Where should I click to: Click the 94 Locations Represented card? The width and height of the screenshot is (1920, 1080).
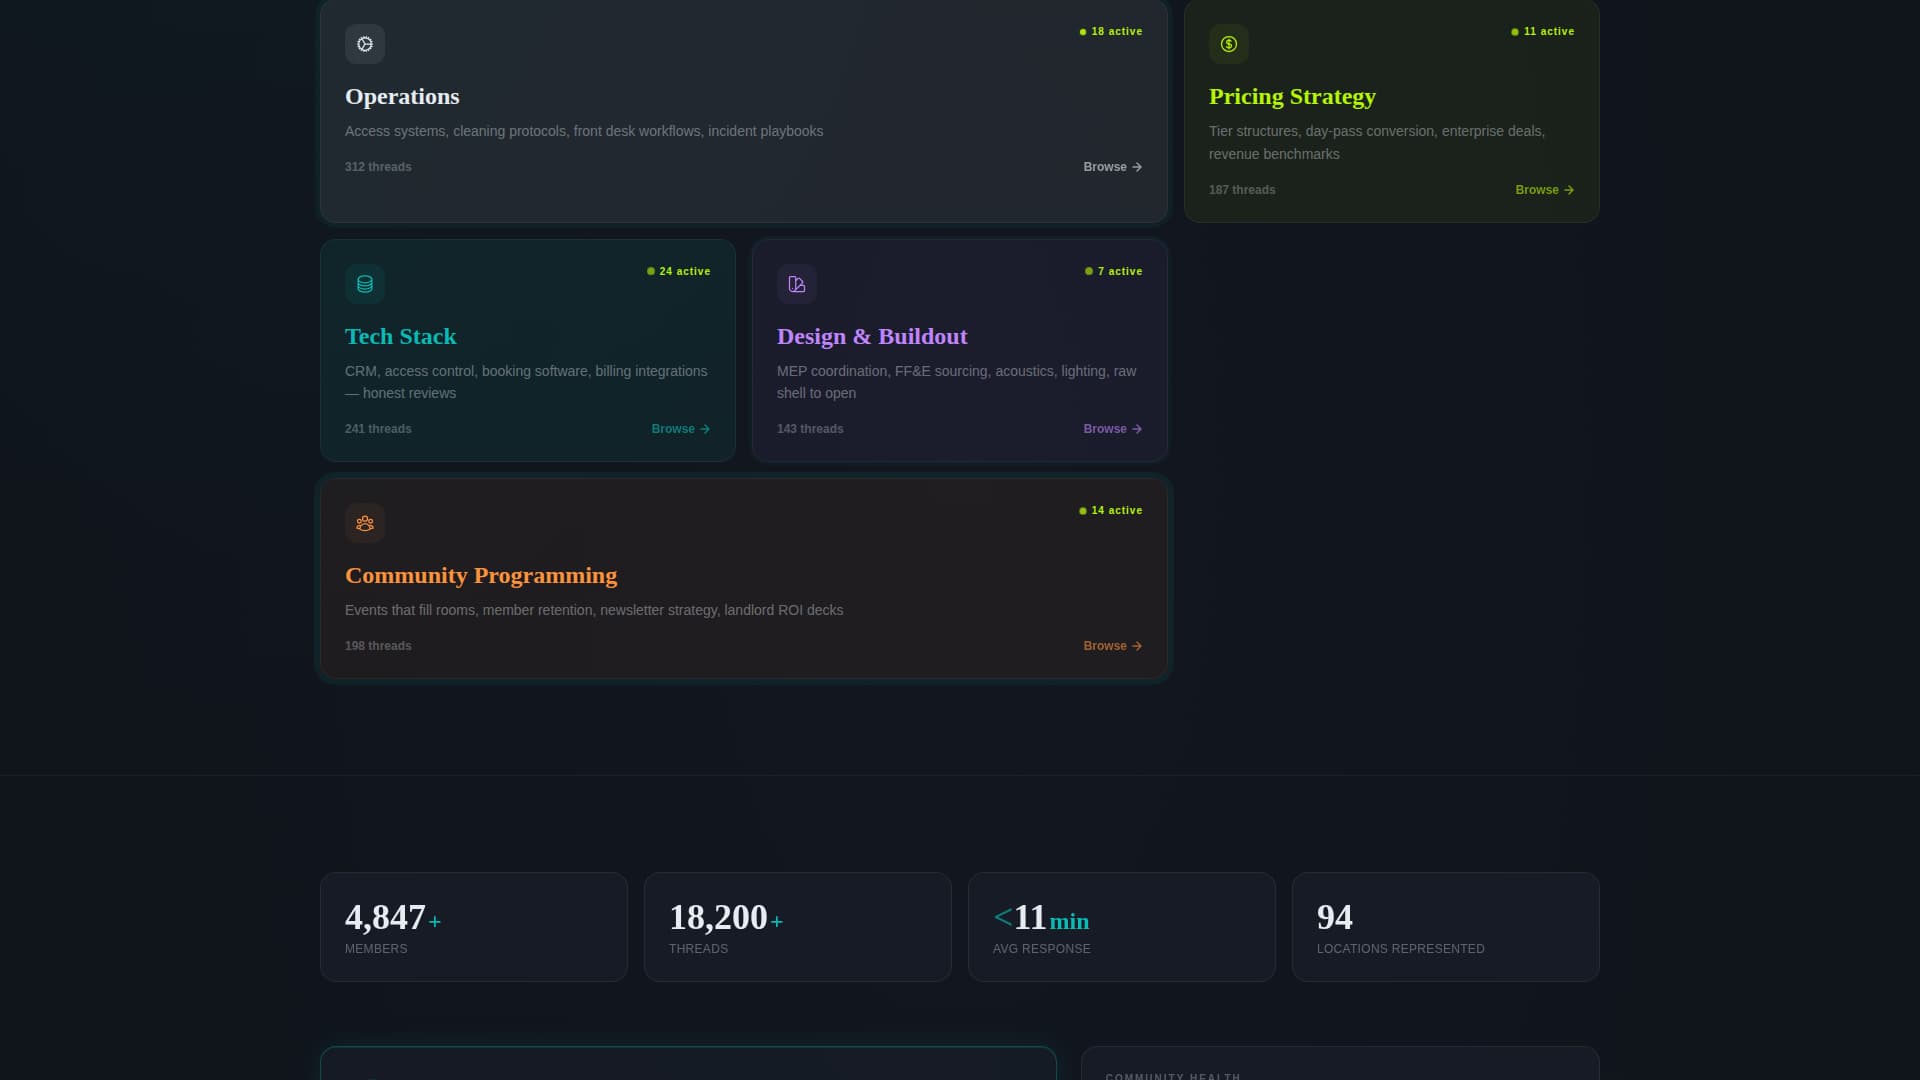1446,927
